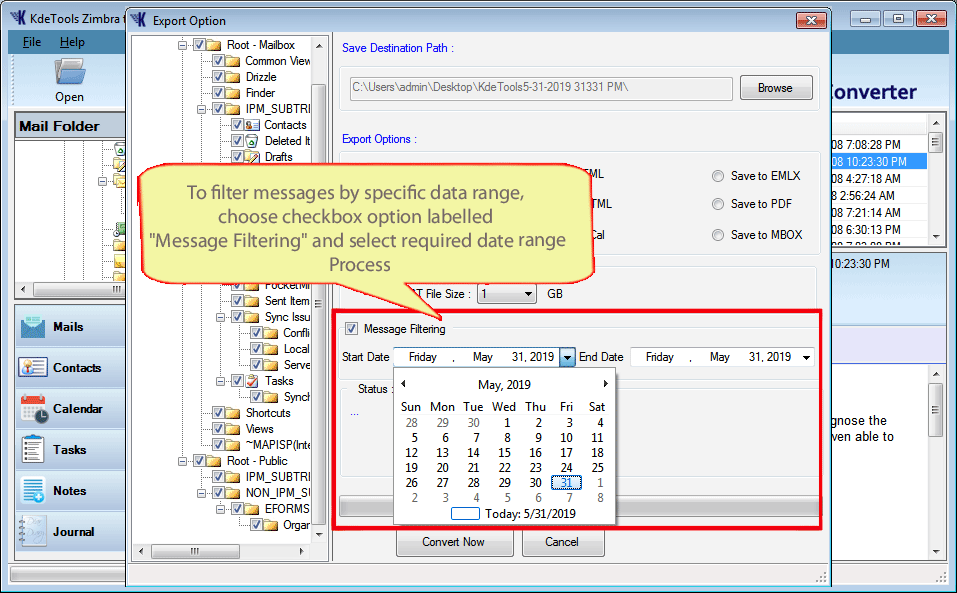The width and height of the screenshot is (957, 593).
Task: Uncheck the Root - Public checkbox
Action: [199, 461]
